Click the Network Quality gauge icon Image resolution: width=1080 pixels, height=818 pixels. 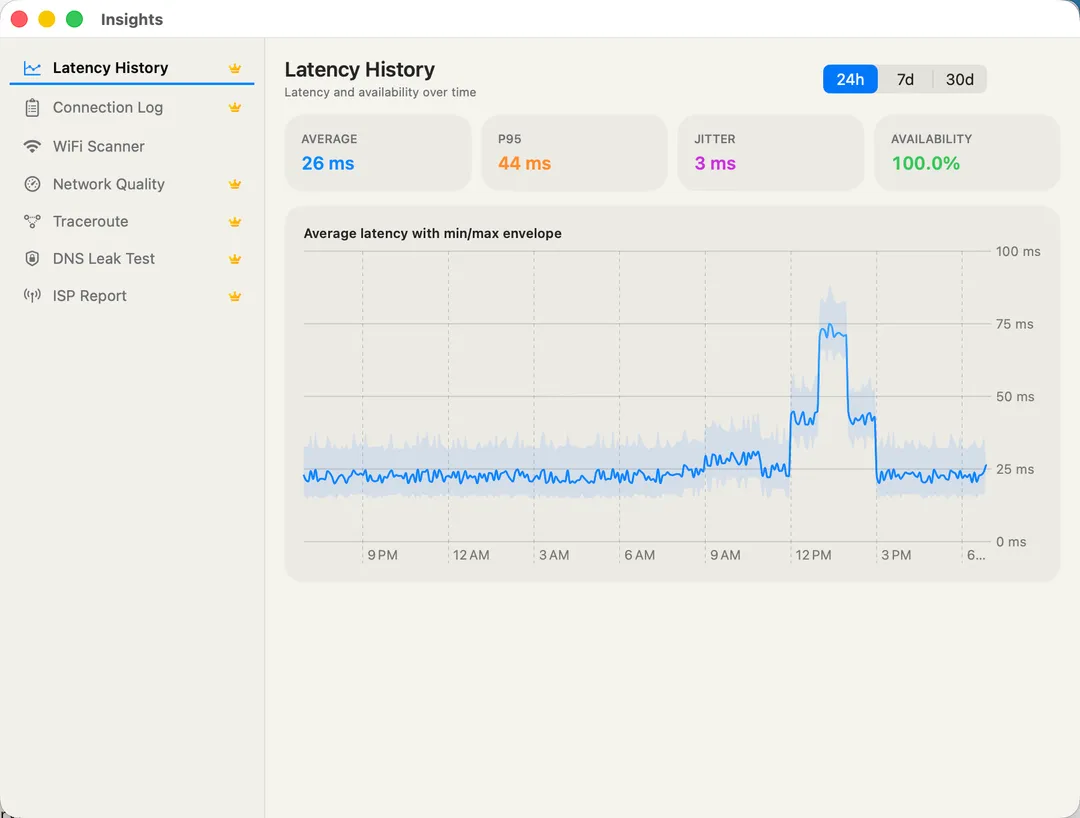pos(32,184)
